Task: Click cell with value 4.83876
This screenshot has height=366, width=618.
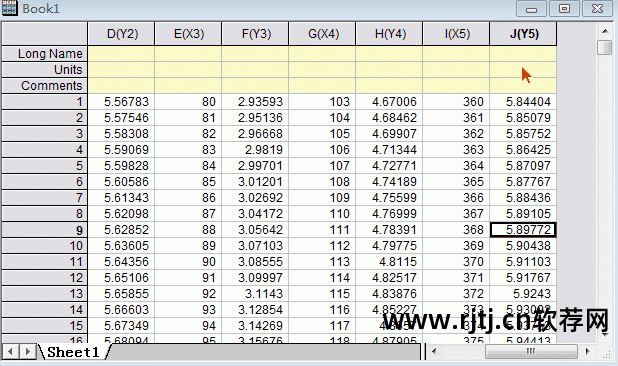Action: pos(389,294)
